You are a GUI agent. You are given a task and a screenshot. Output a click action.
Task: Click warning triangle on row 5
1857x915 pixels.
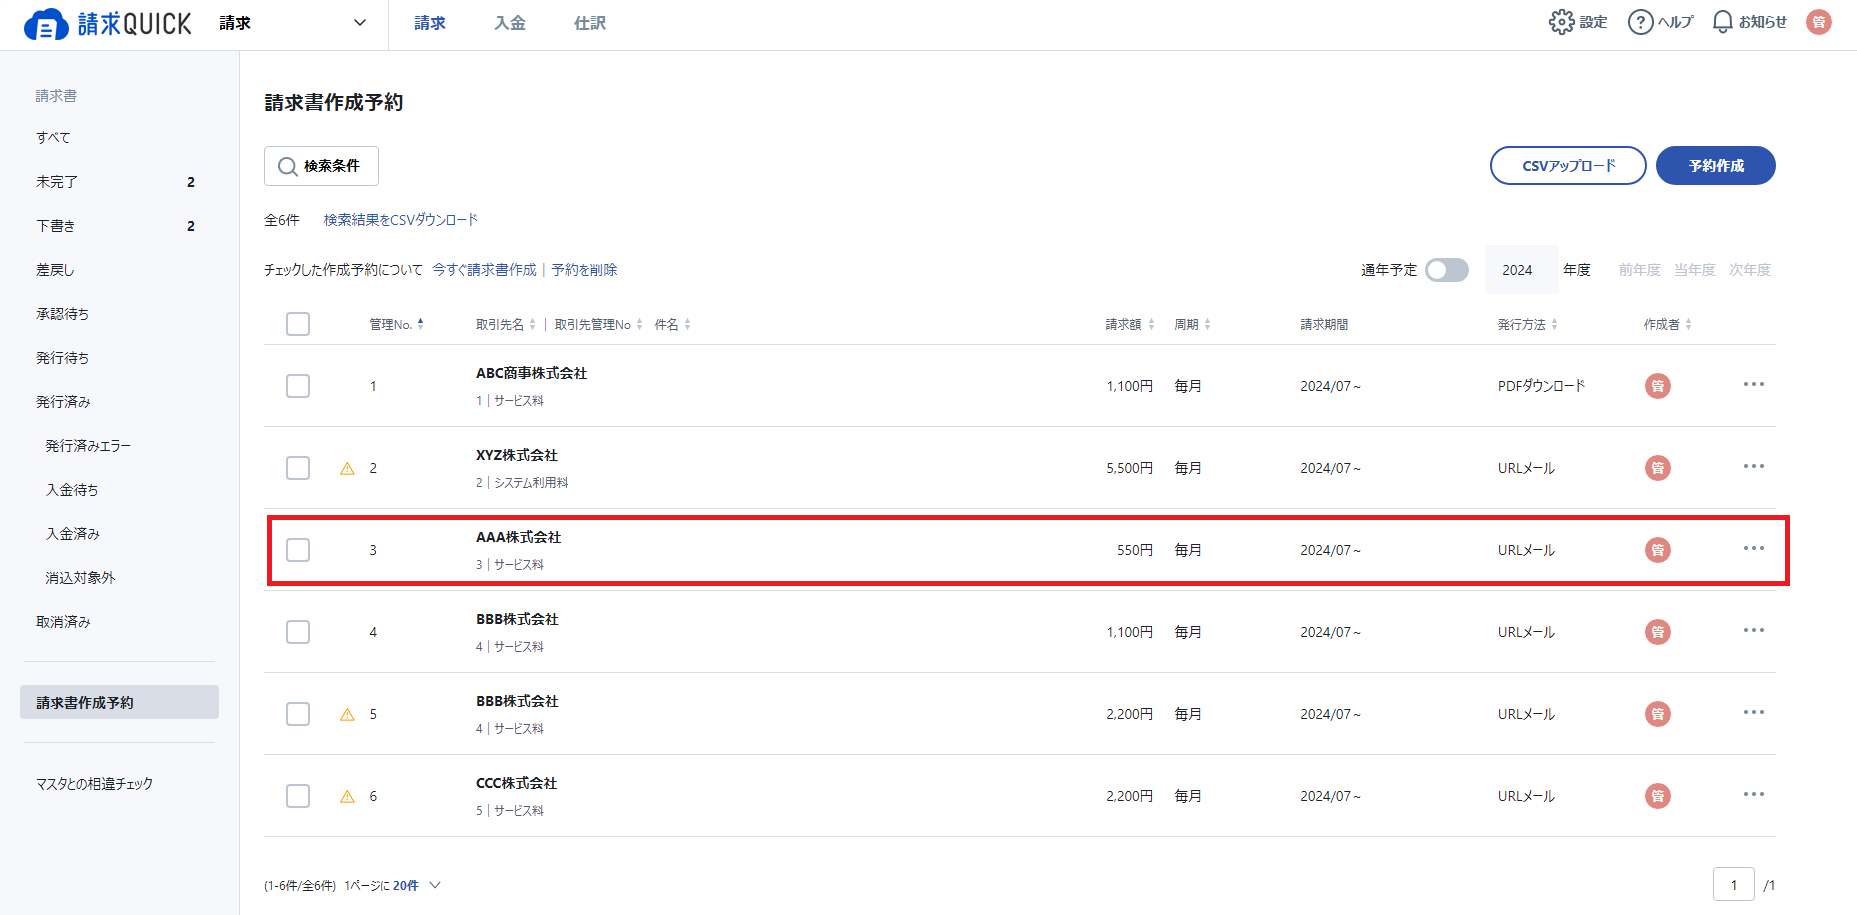[x=347, y=714]
